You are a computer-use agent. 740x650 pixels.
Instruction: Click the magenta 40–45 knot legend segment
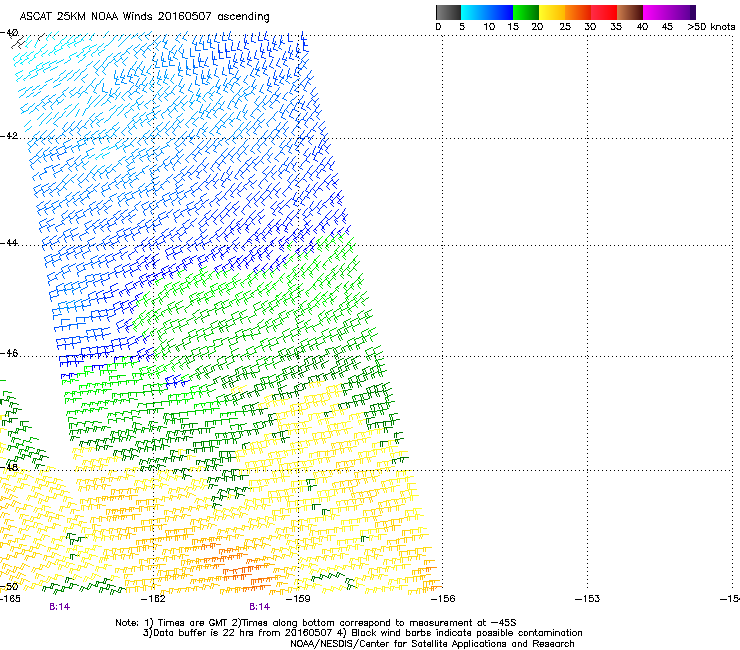tap(656, 12)
